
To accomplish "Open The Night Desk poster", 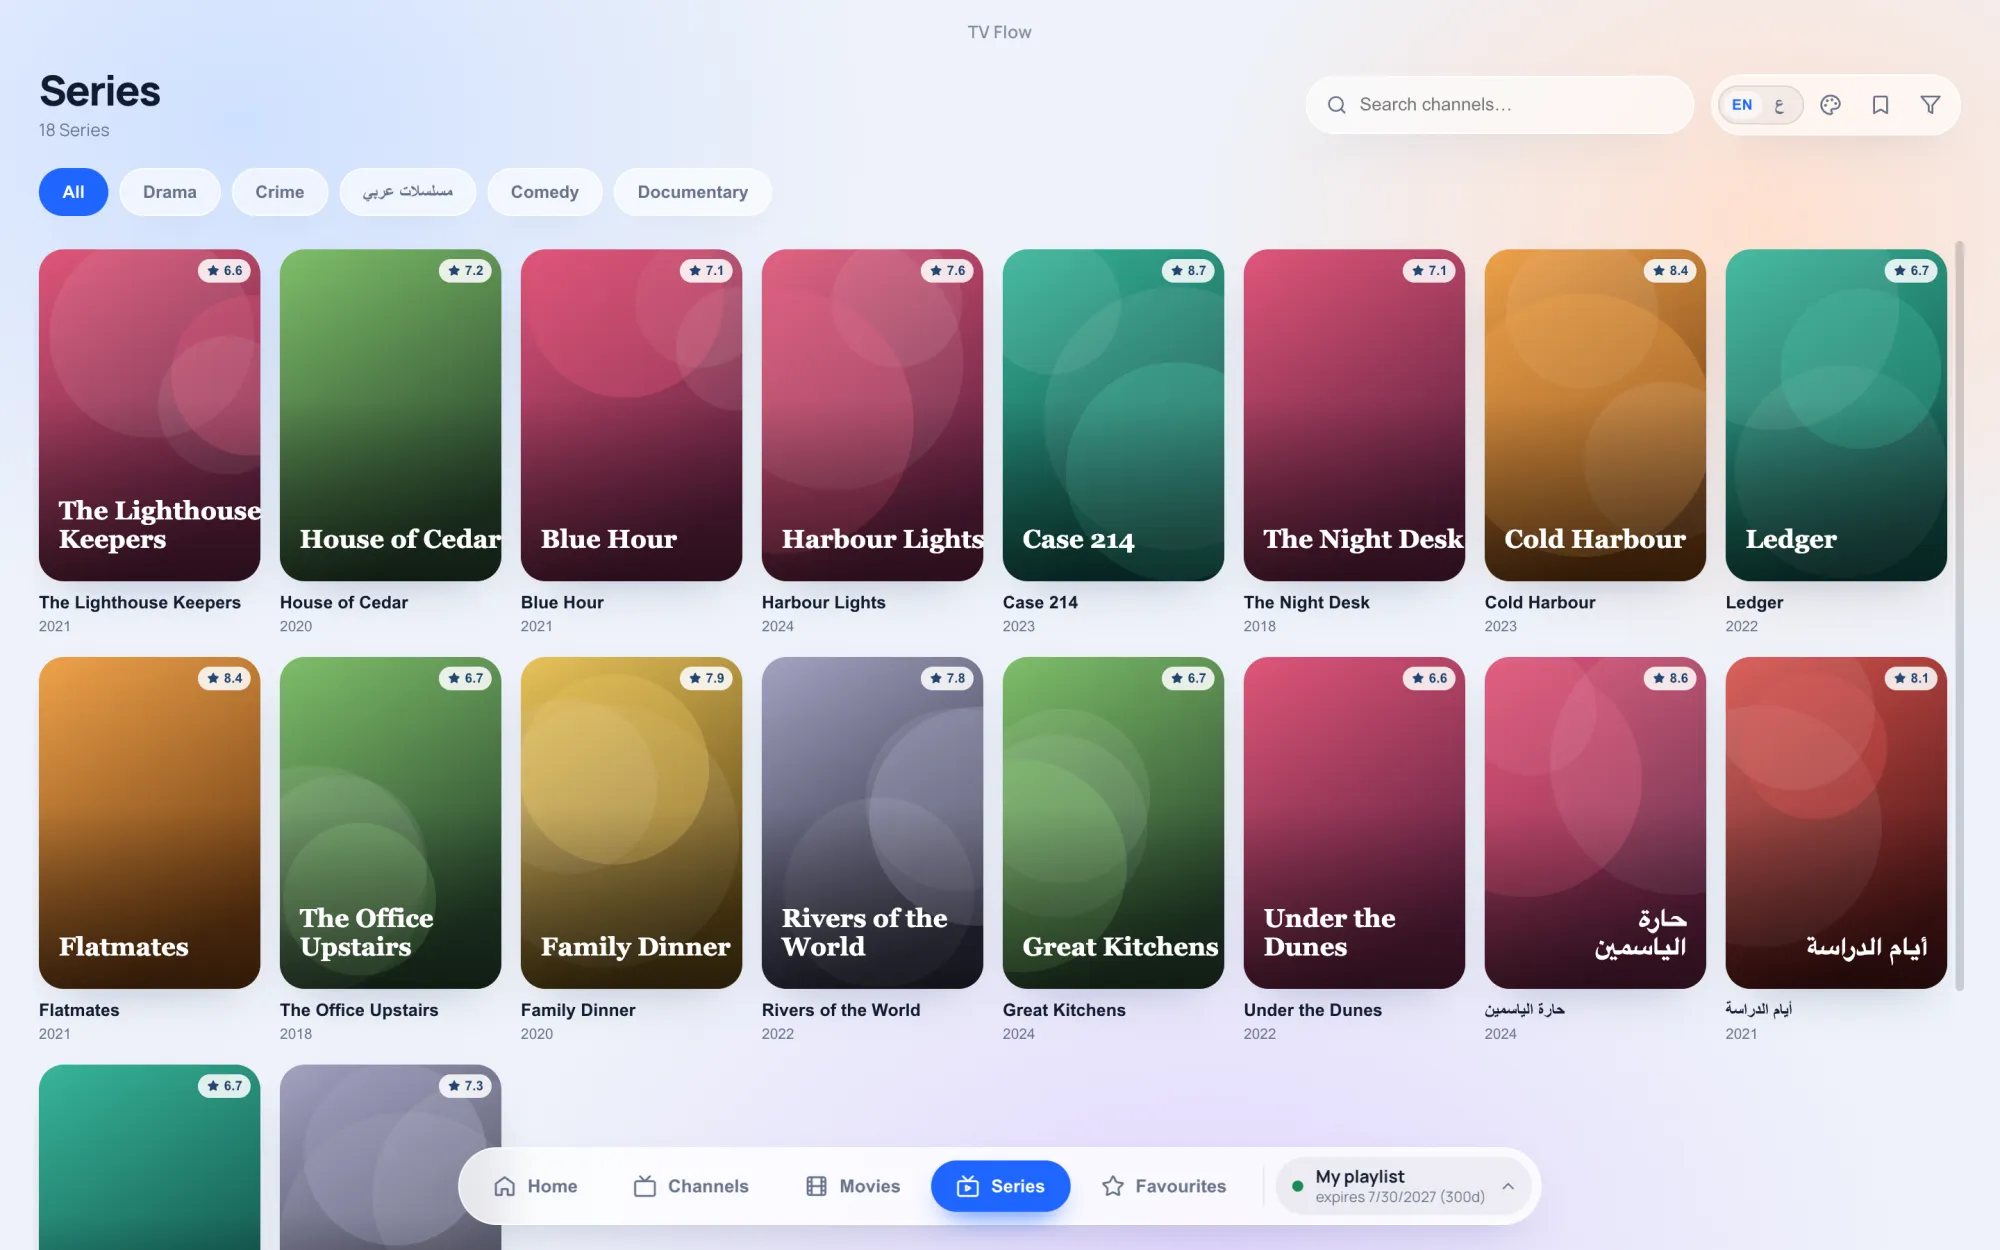I will click(x=1355, y=415).
